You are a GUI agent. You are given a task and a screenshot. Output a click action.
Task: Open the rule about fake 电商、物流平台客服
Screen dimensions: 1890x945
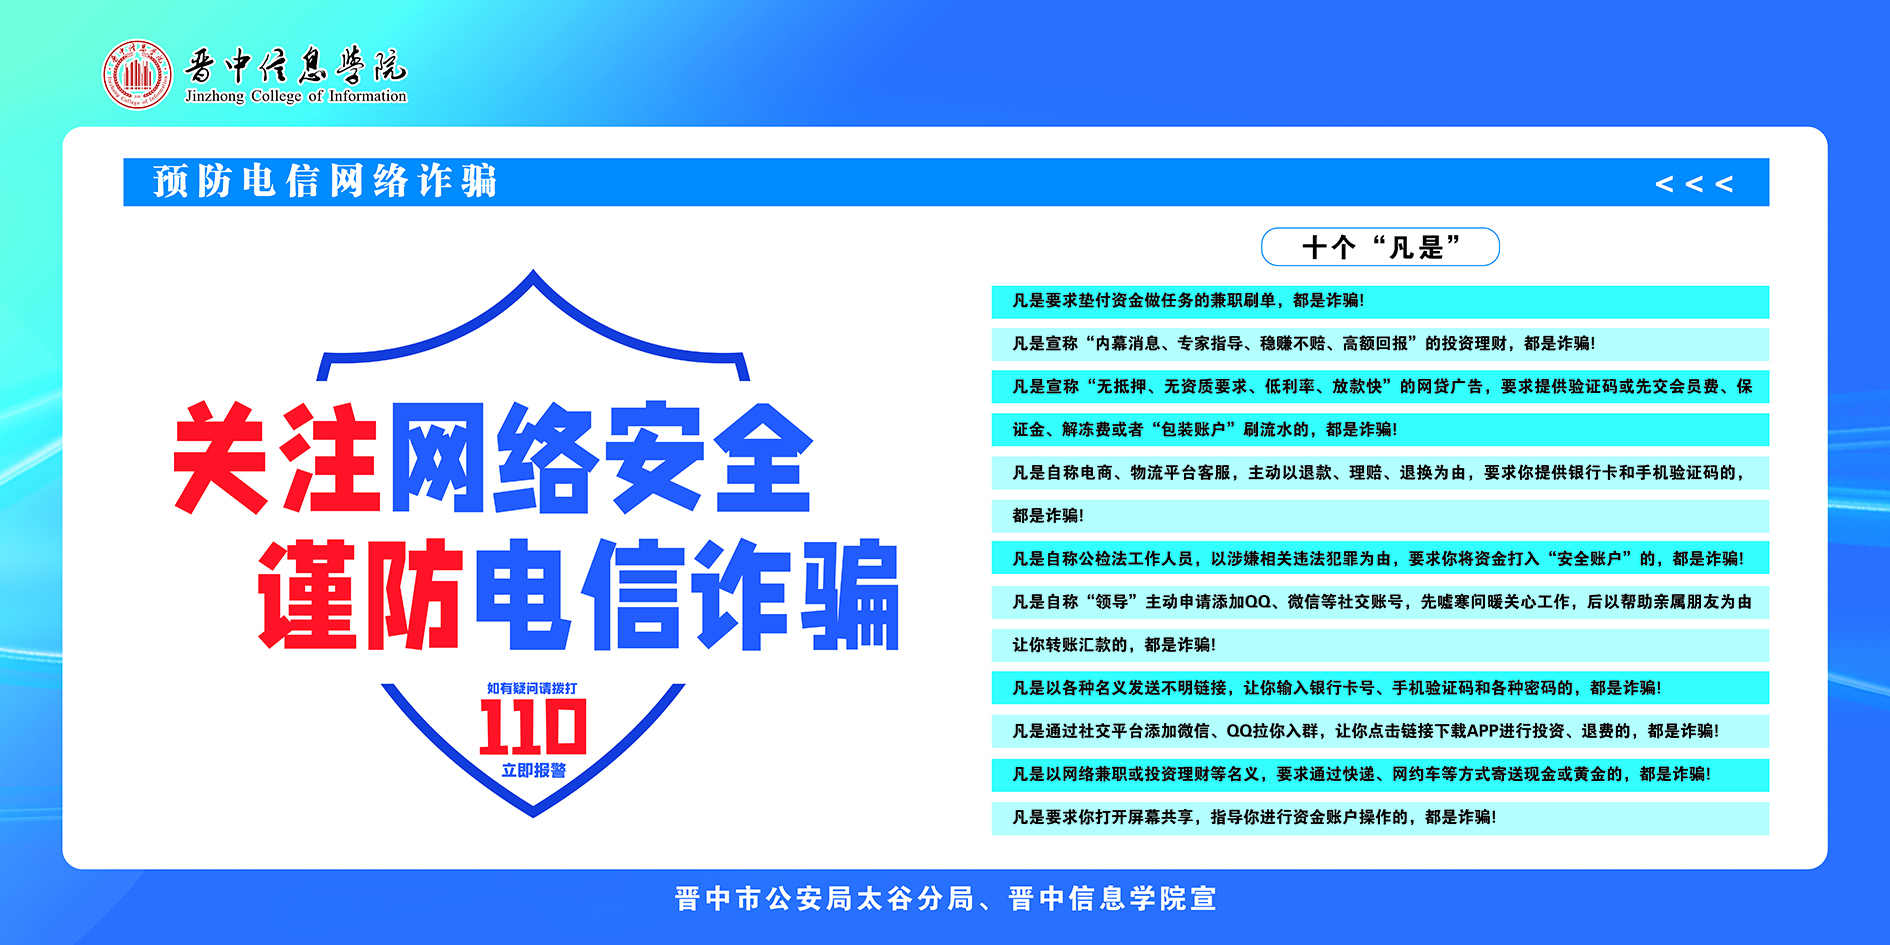pyautogui.click(x=1378, y=473)
